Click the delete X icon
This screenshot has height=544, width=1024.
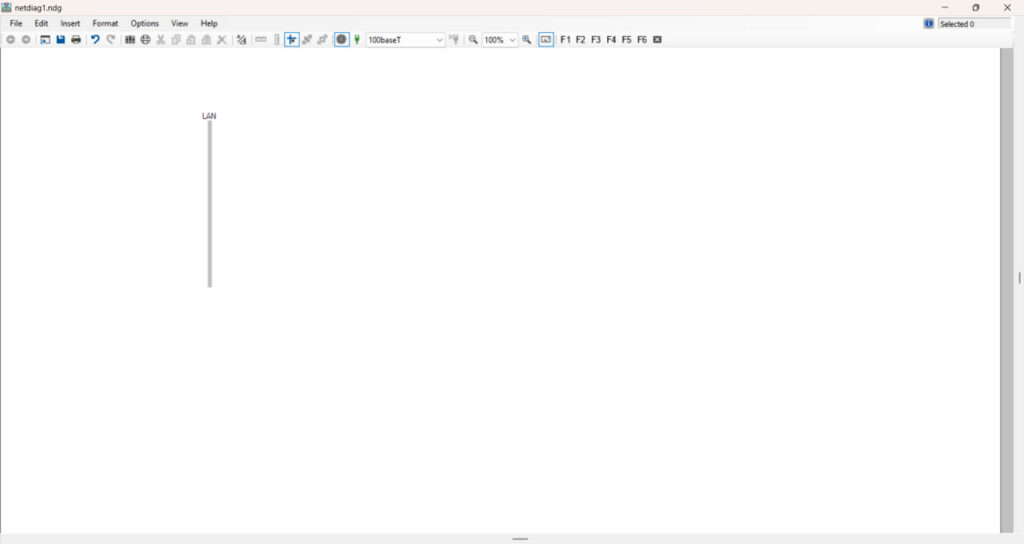tap(222, 40)
